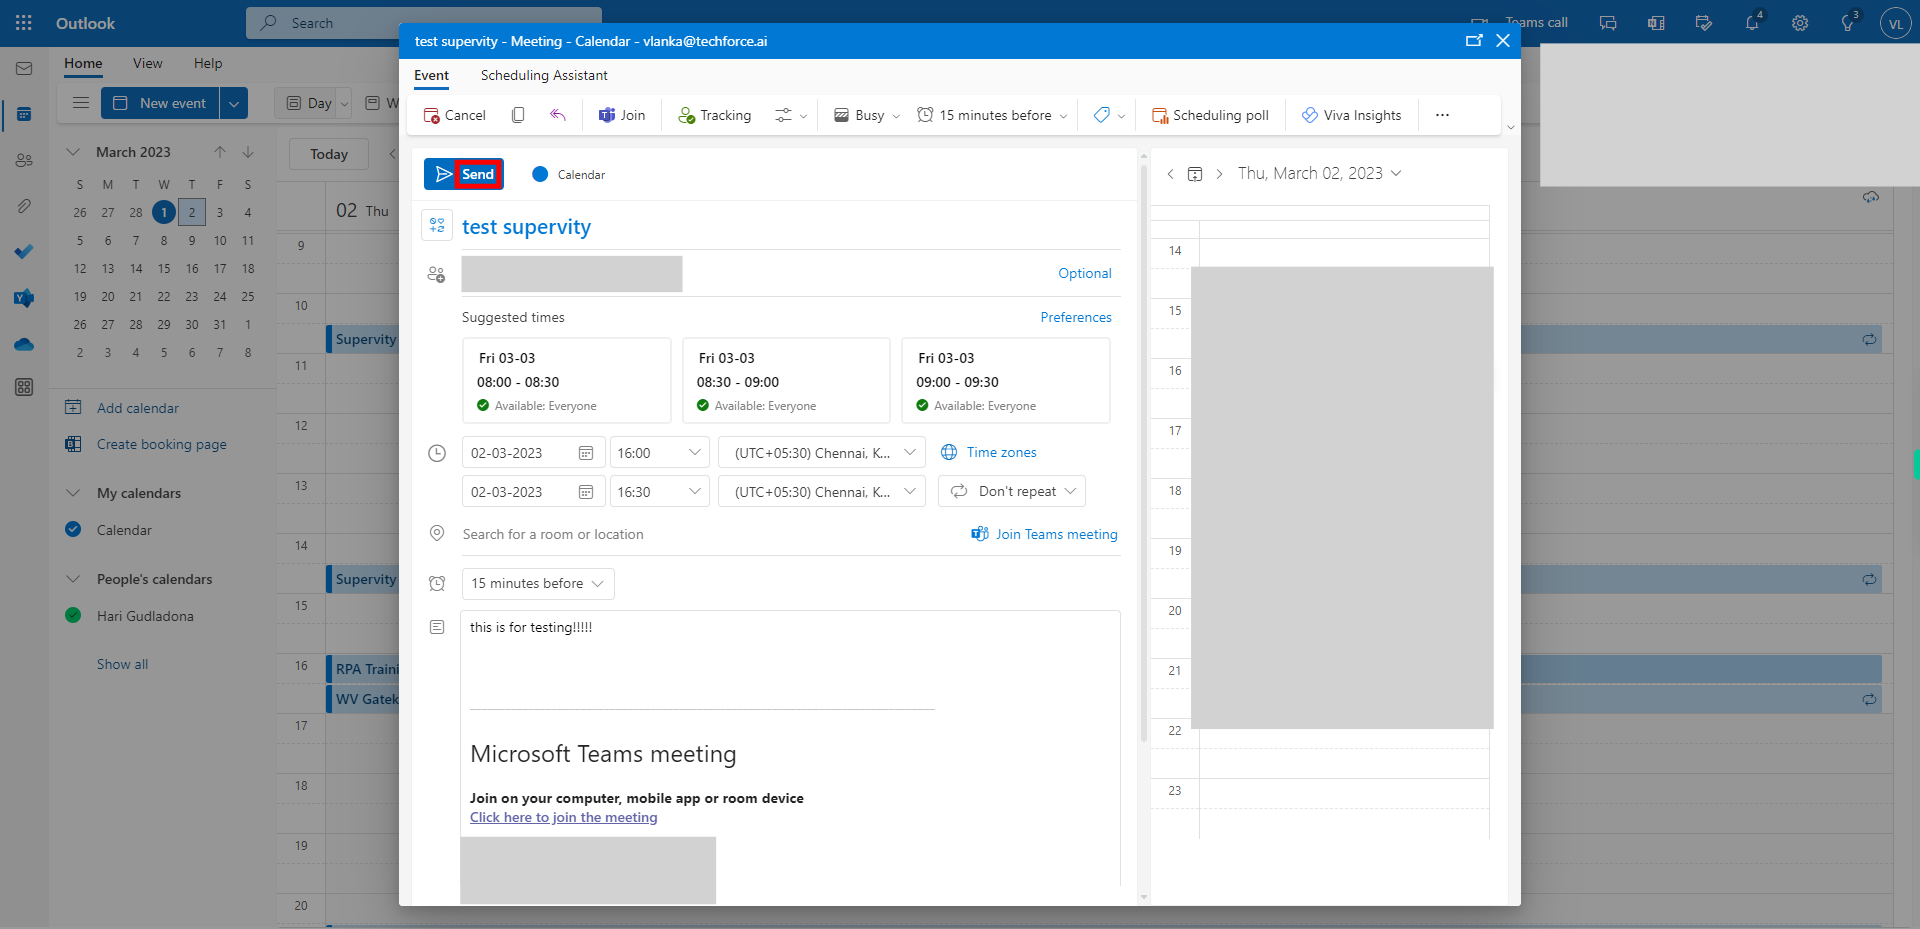The image size is (1920, 929).
Task: Collapse the My calendars group
Action: coord(73,493)
